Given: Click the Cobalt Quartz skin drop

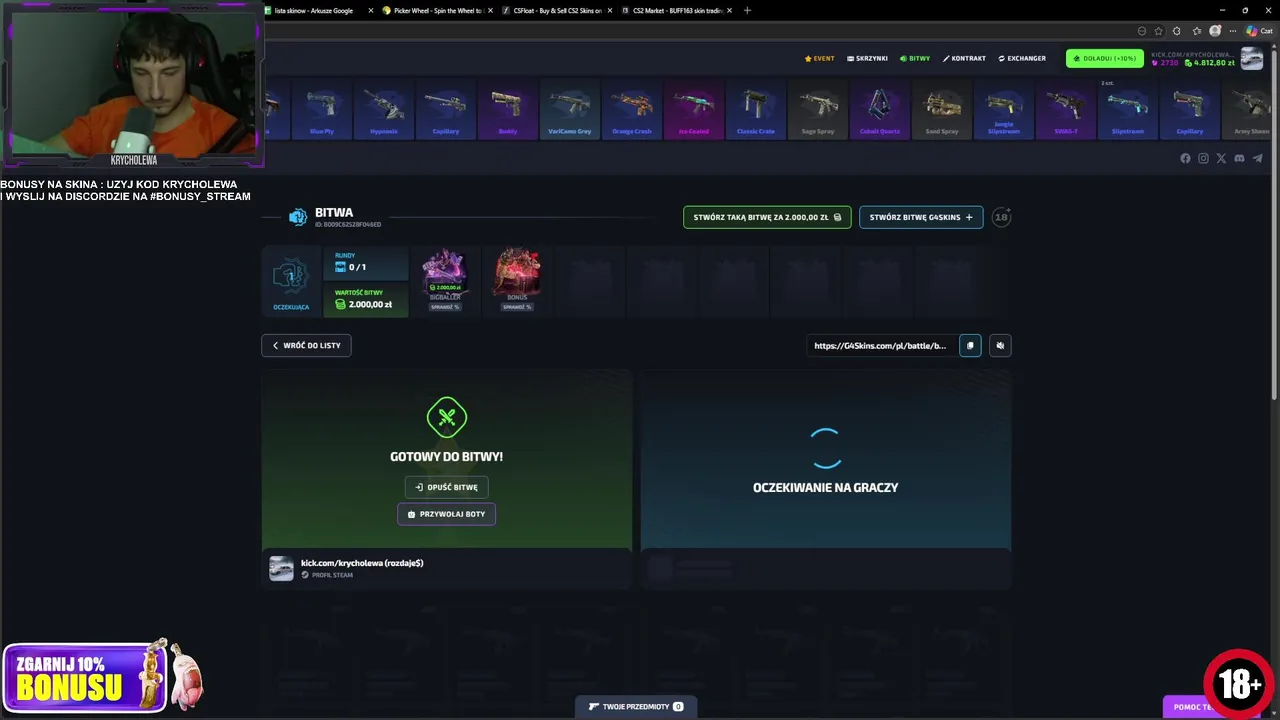Looking at the screenshot, I should pyautogui.click(x=880, y=111).
